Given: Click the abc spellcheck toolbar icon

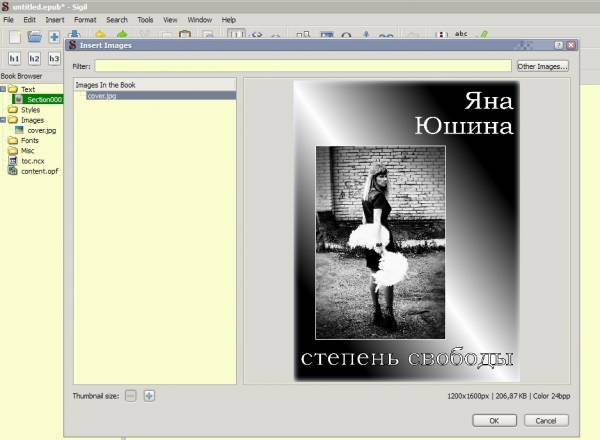Looking at the screenshot, I should click(461, 34).
